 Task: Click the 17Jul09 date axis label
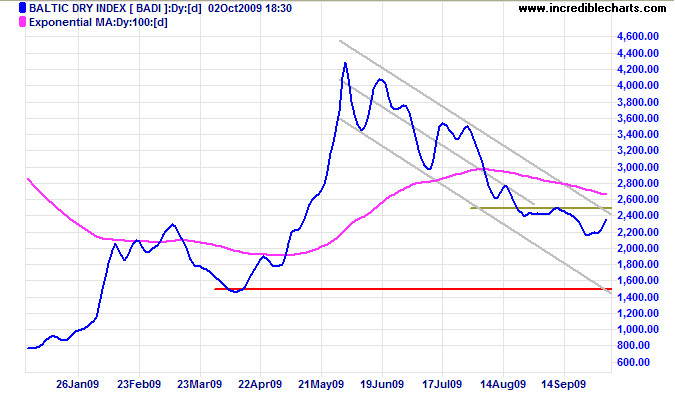click(x=442, y=384)
